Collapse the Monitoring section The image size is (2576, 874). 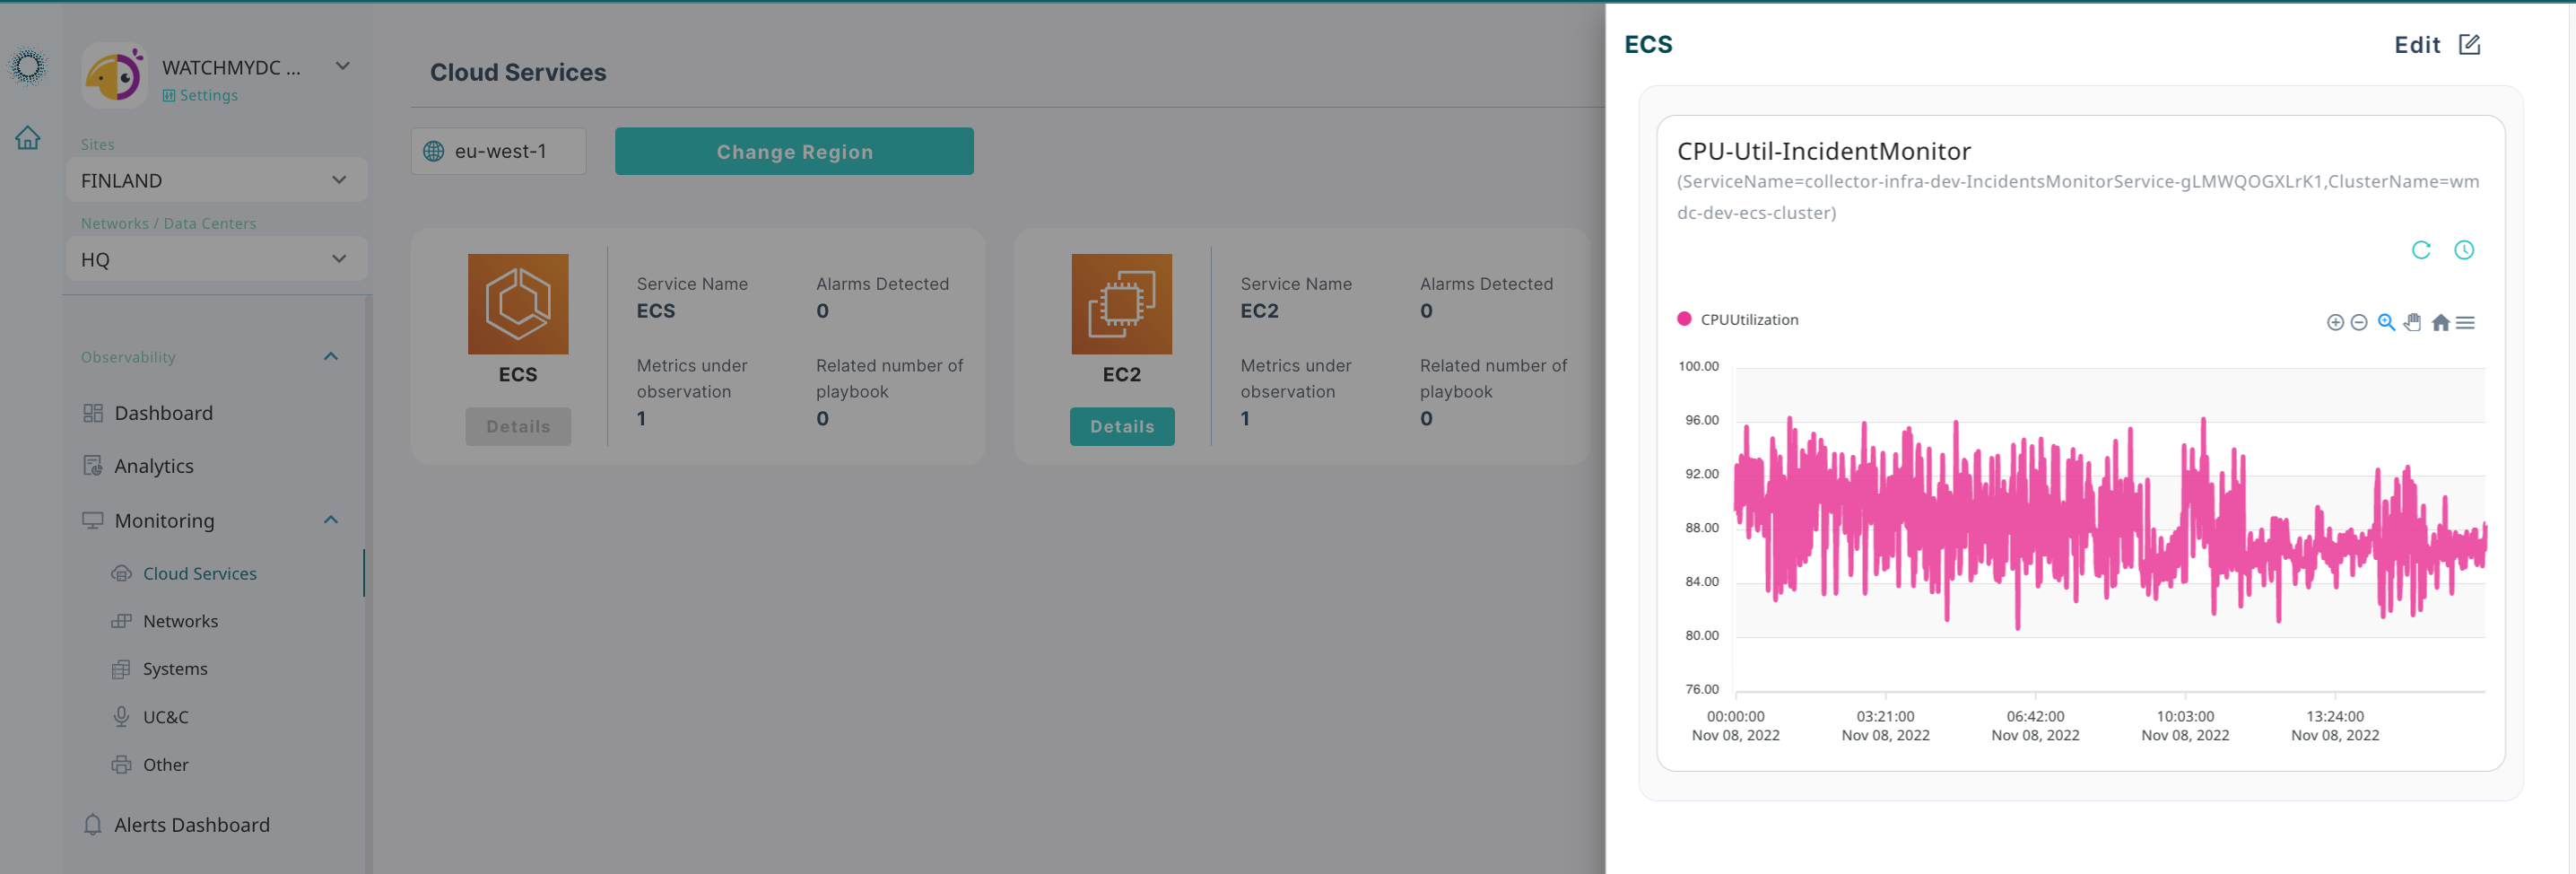330,519
